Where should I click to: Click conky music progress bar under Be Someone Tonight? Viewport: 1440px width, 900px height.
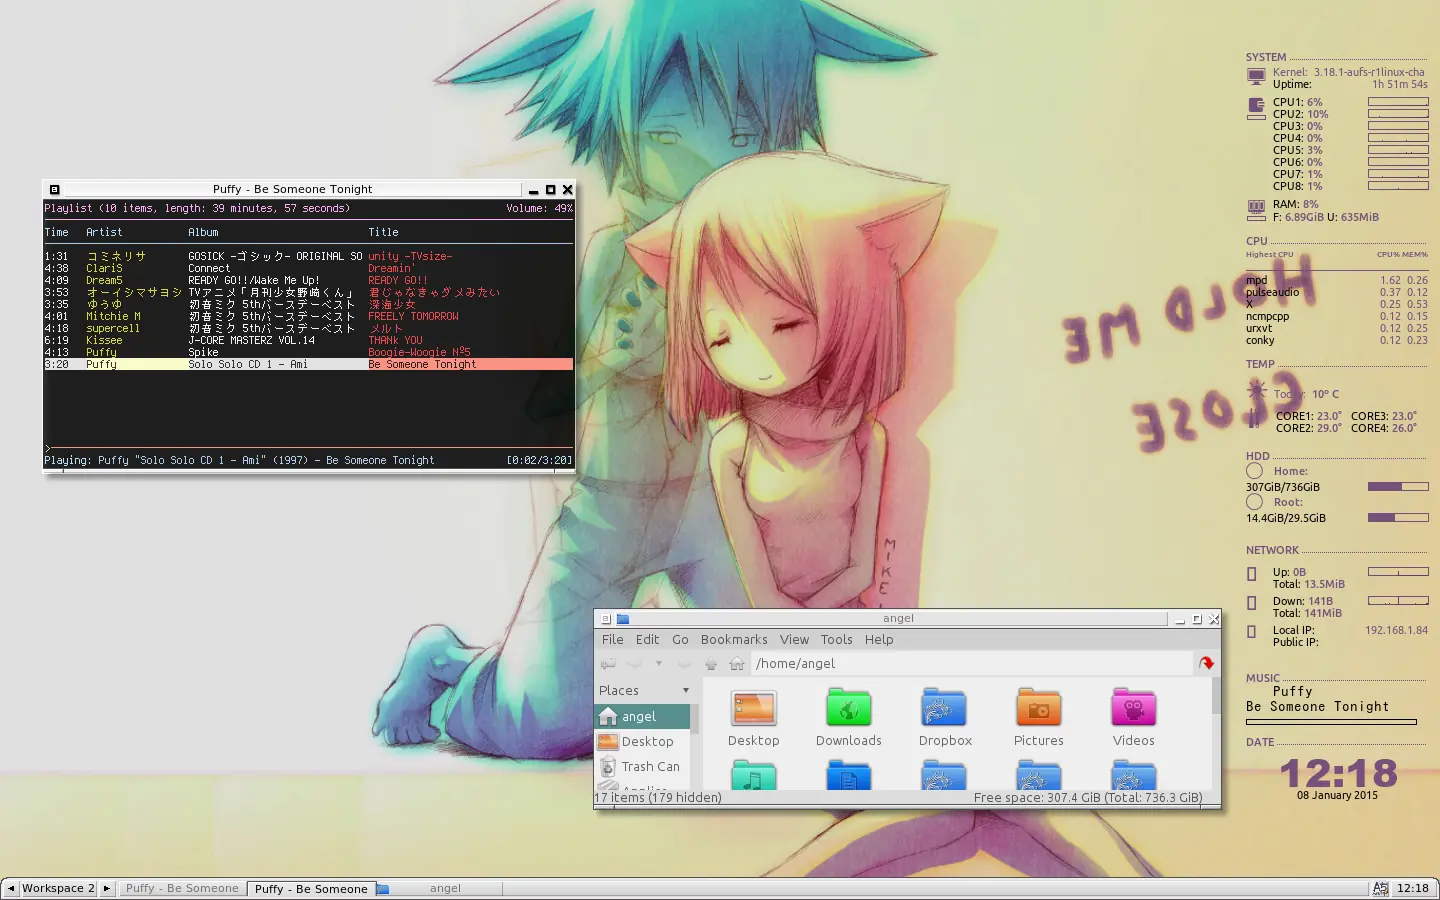(1331, 721)
